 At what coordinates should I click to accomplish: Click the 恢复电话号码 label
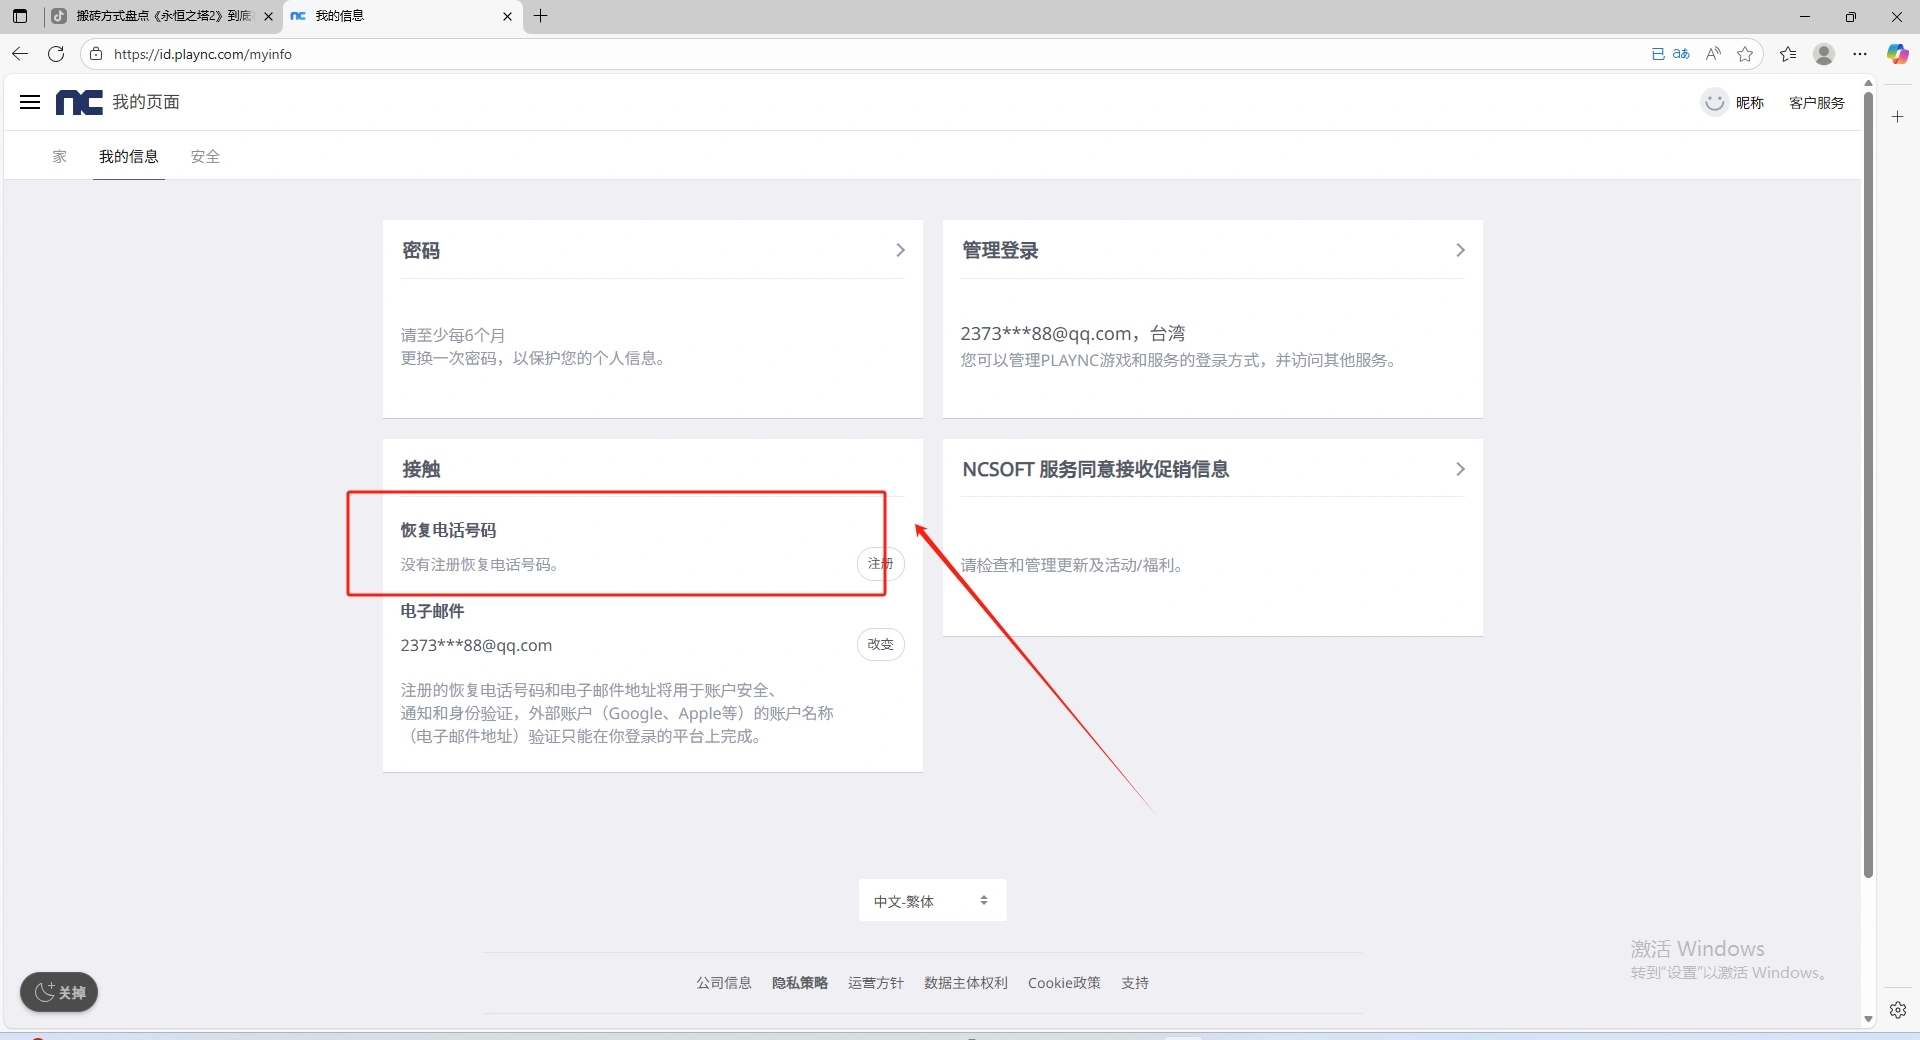449,530
